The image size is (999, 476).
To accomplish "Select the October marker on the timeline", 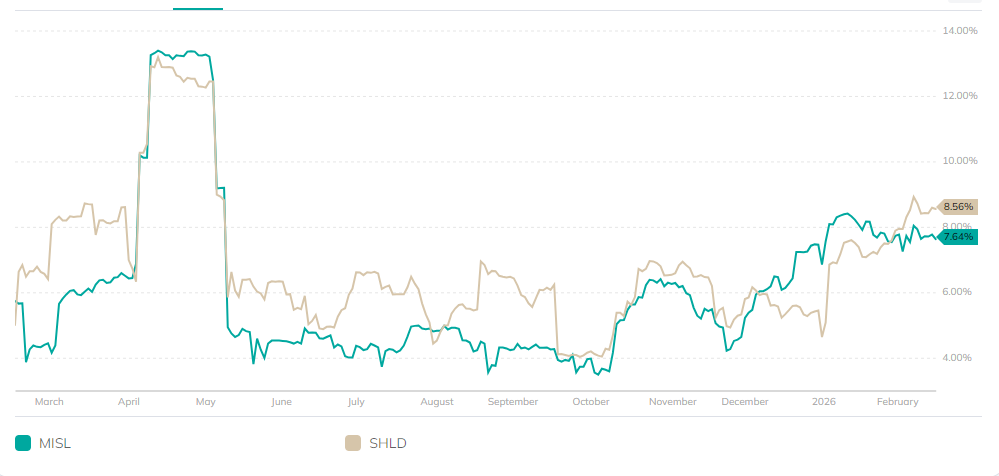I will [x=591, y=402].
